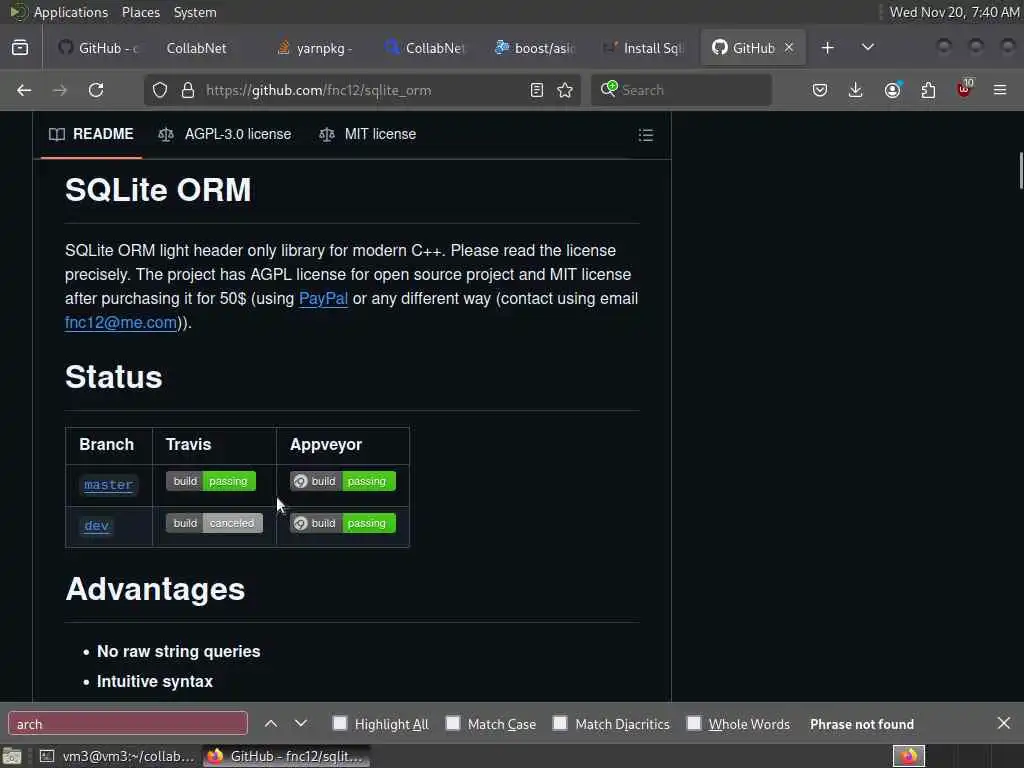Viewport: 1024px width, 768px height.
Task: Switch to the boost/asio browser tab
Action: point(534,48)
